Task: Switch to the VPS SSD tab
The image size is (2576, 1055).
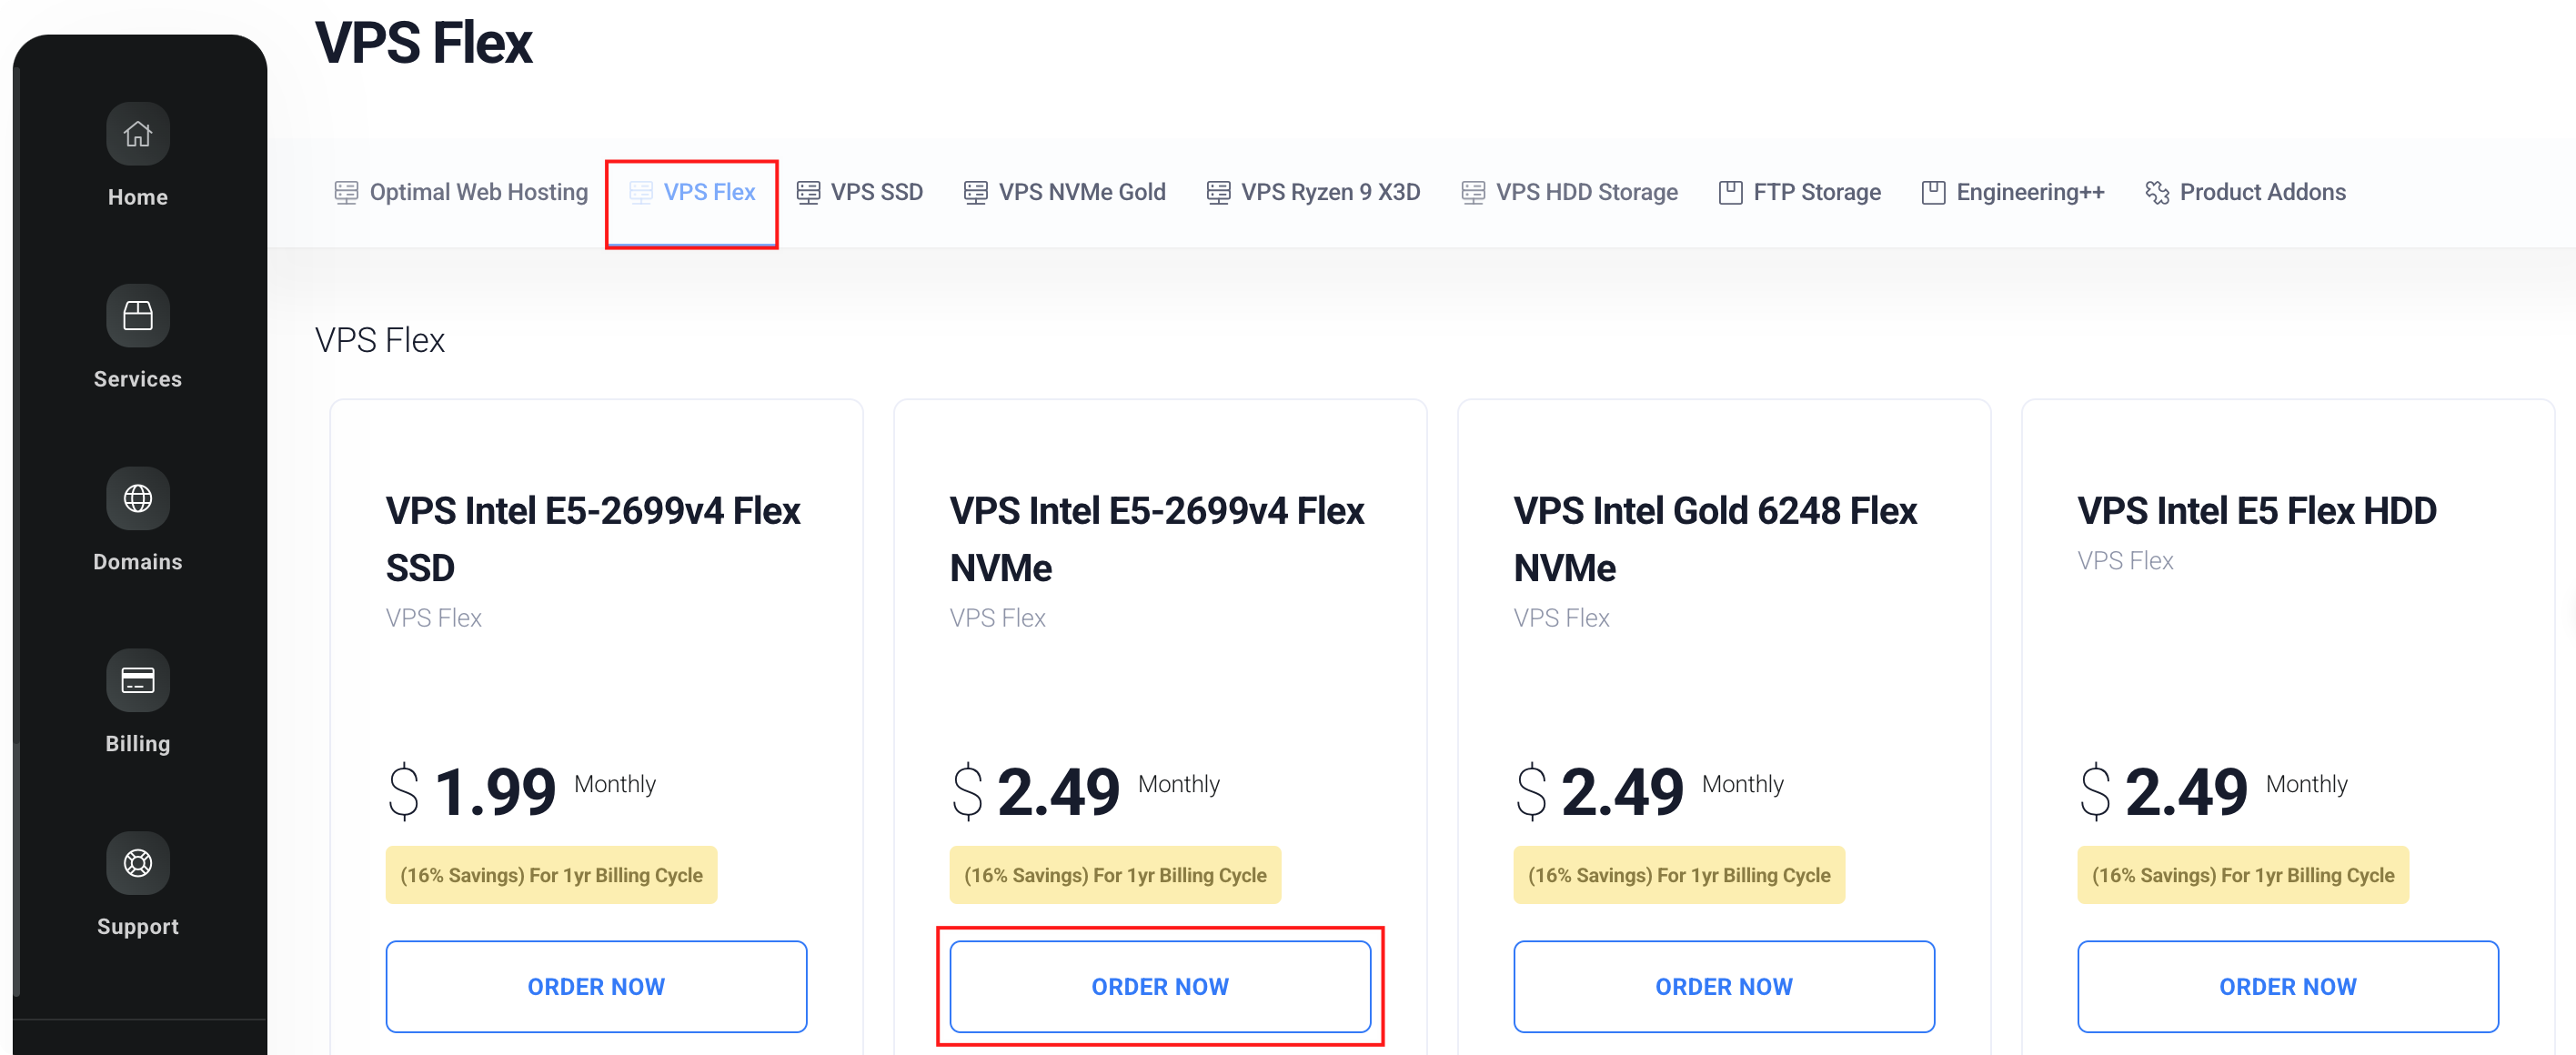Action: click(x=860, y=192)
